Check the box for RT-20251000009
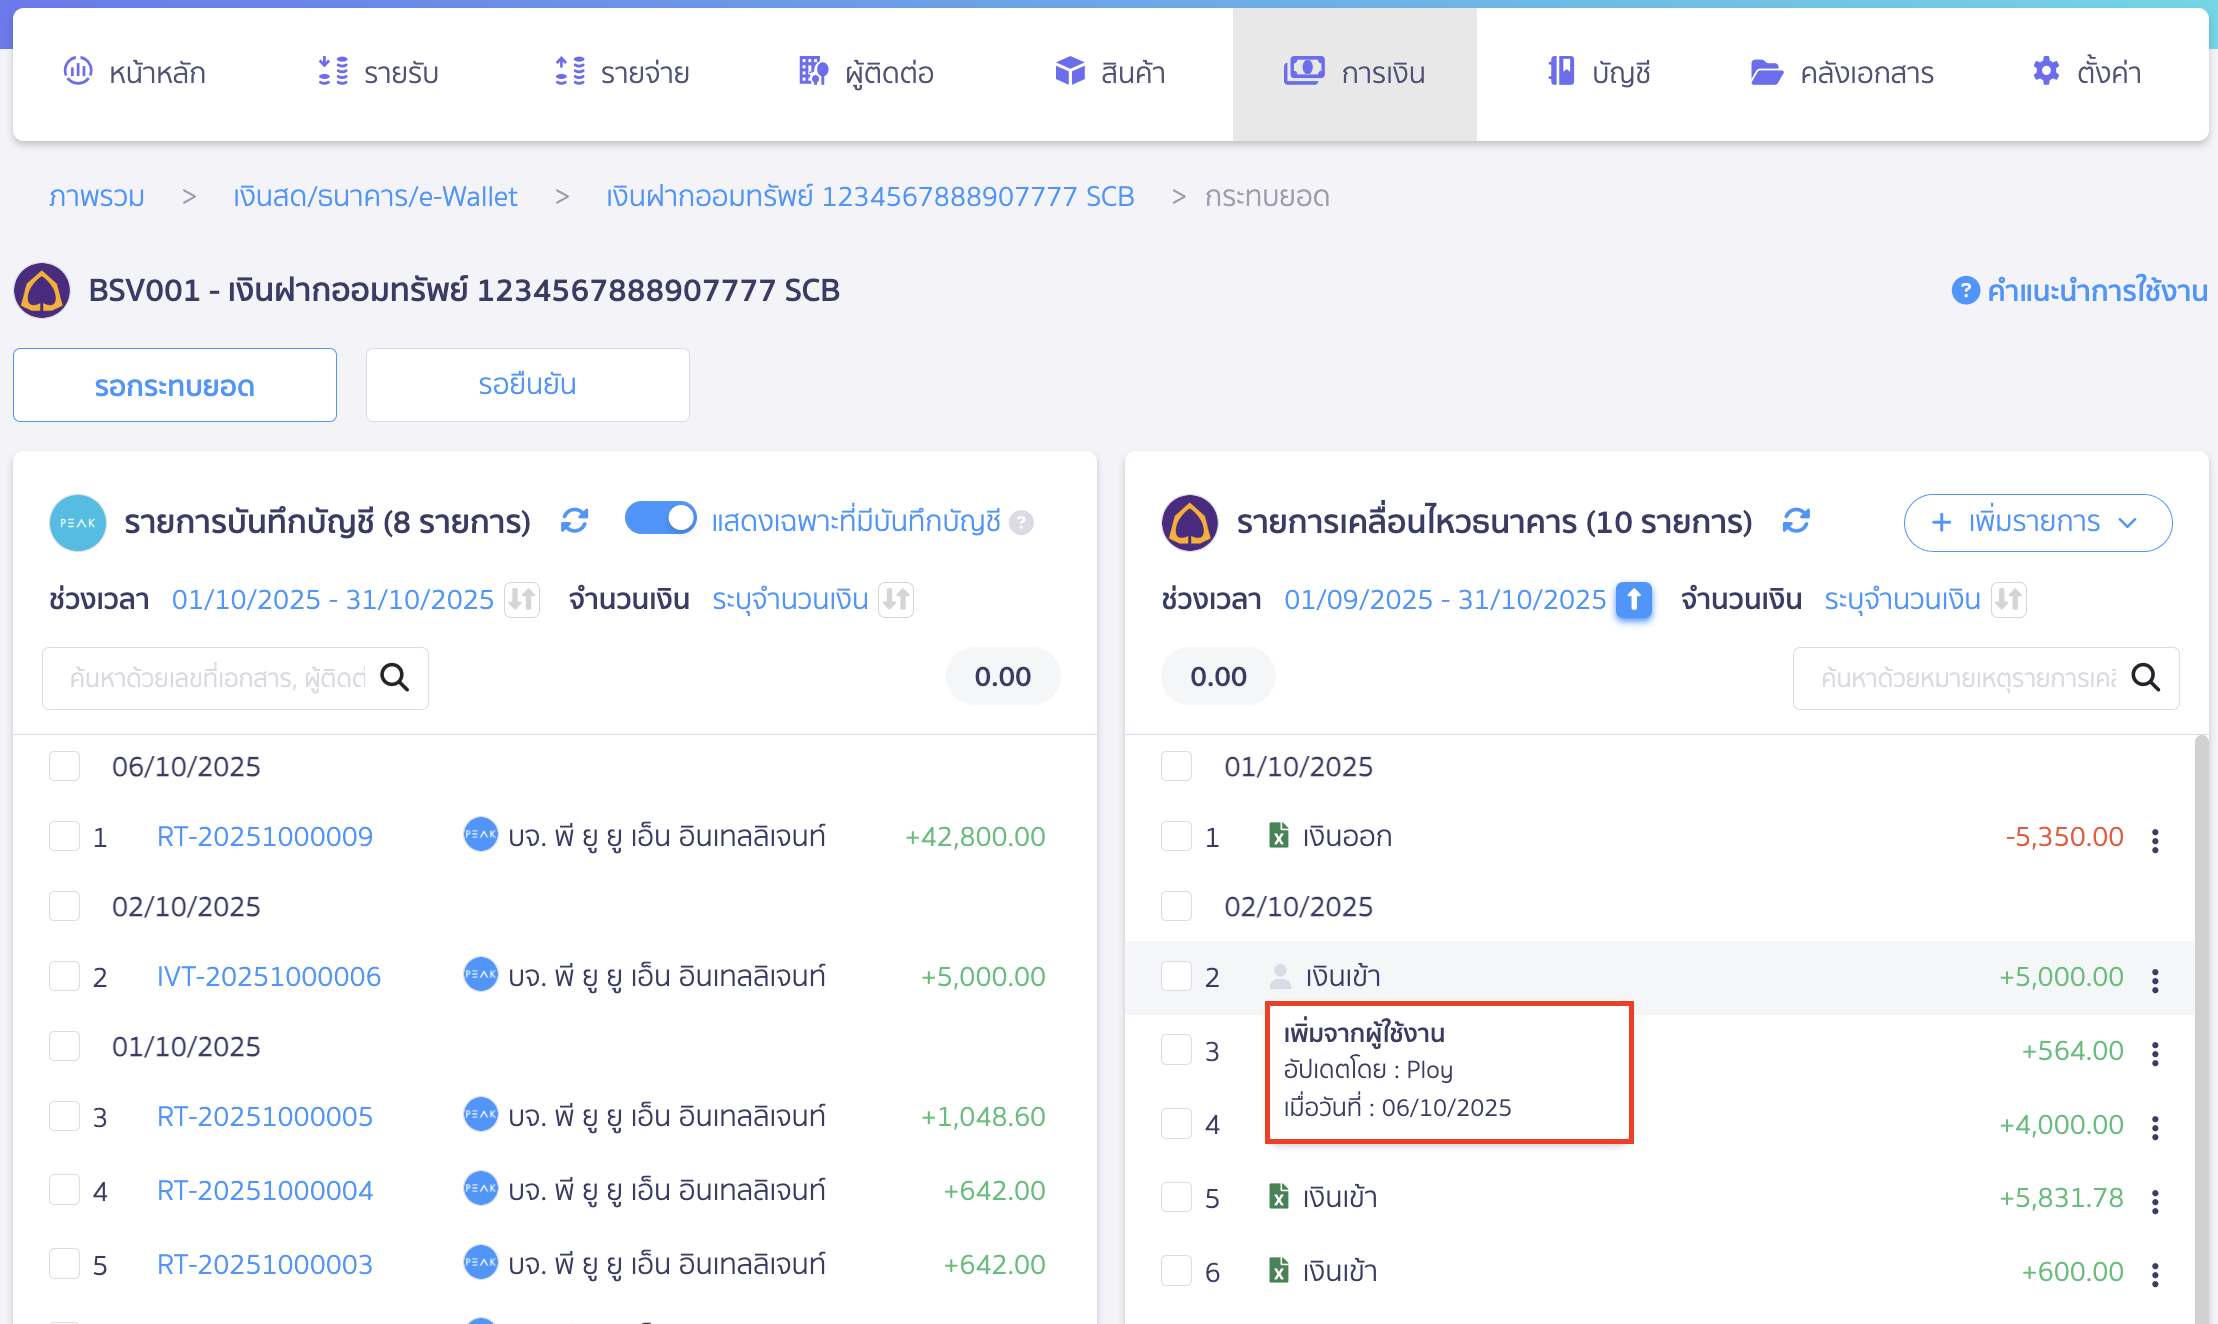Viewport: 2218px width, 1324px height. point(65,836)
